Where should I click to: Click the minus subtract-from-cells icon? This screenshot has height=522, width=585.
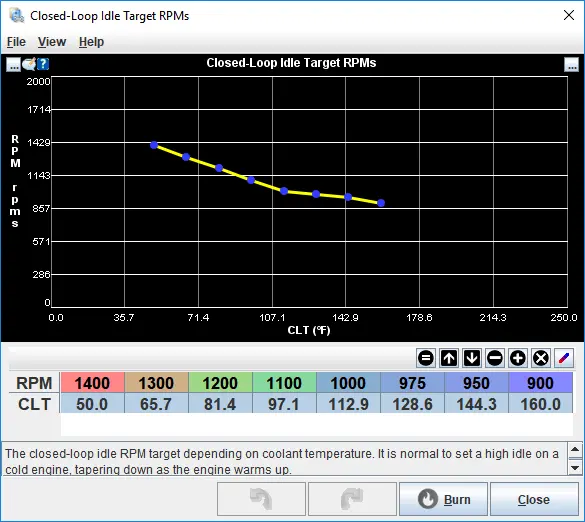pyautogui.click(x=495, y=358)
